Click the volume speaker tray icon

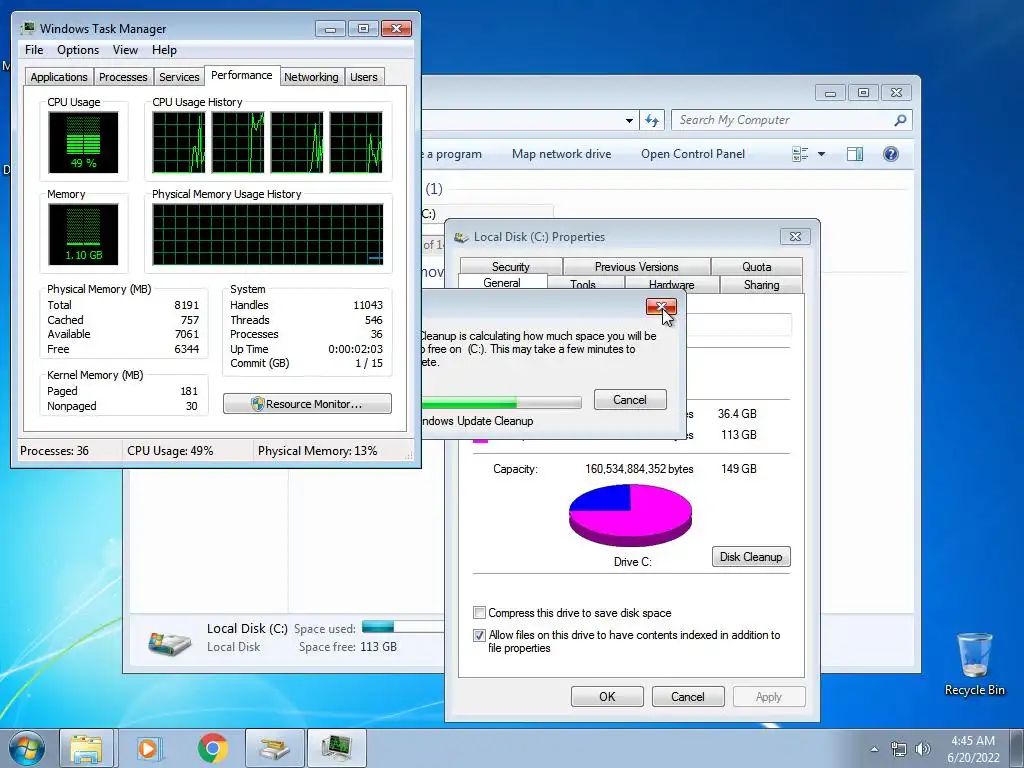pyautogui.click(x=923, y=748)
